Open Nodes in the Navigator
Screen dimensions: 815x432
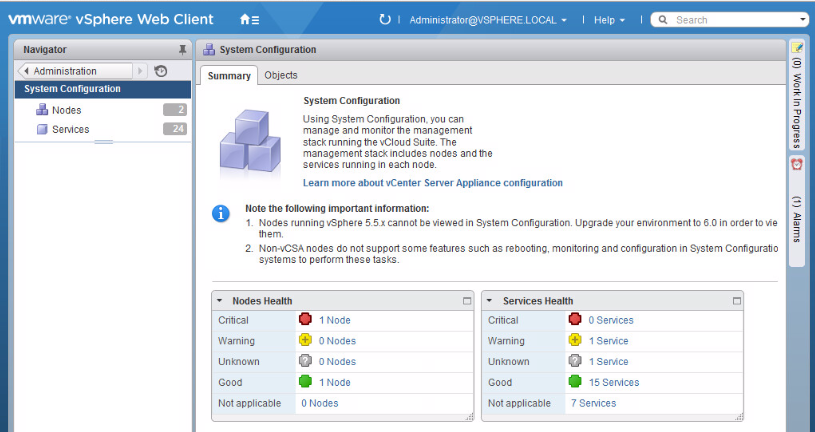pos(67,110)
